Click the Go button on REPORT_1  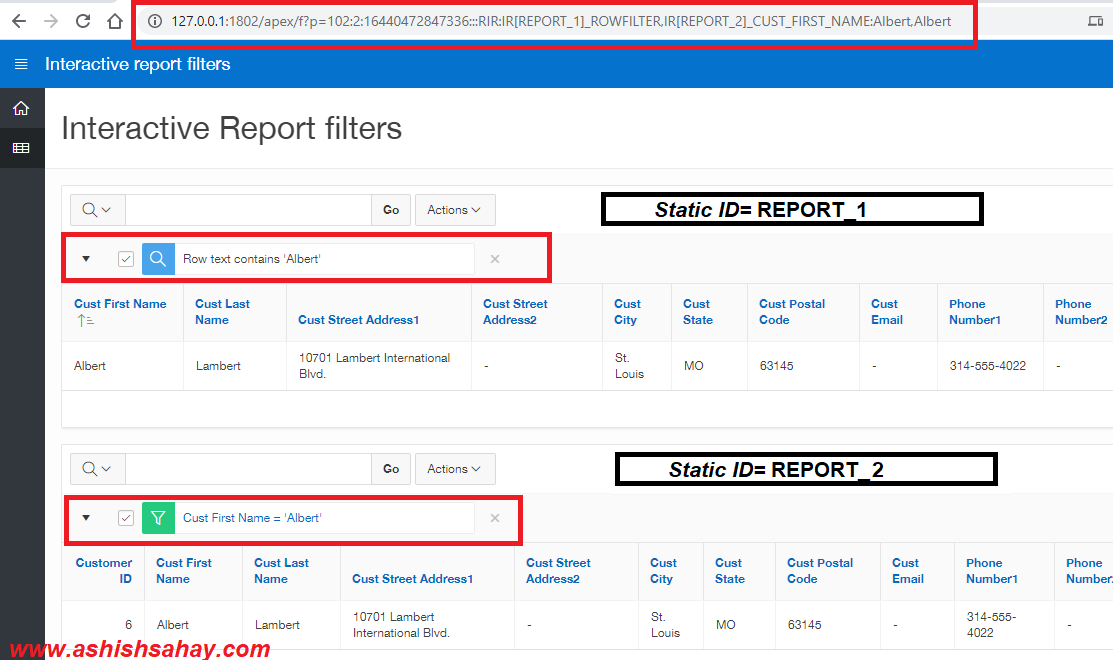pyautogui.click(x=390, y=209)
